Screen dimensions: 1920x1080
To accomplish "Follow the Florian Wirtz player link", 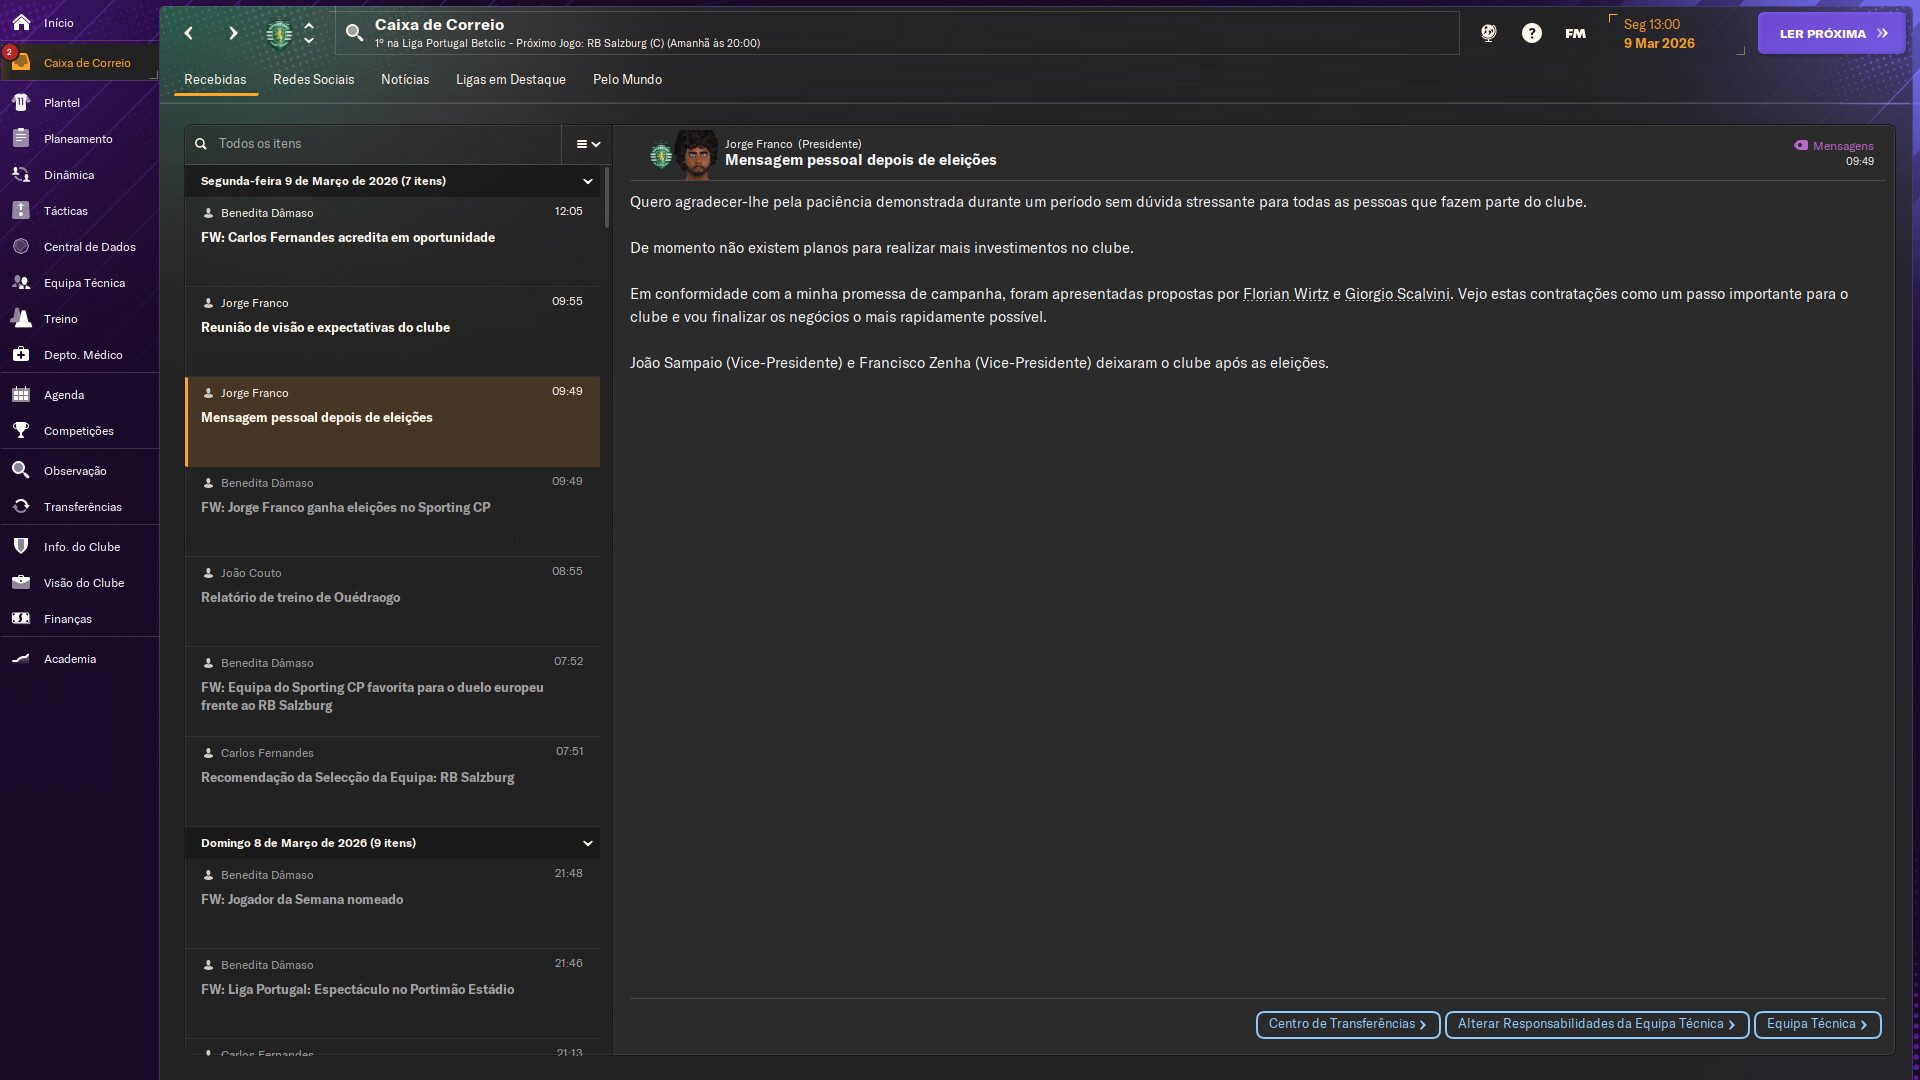I will click(1285, 294).
